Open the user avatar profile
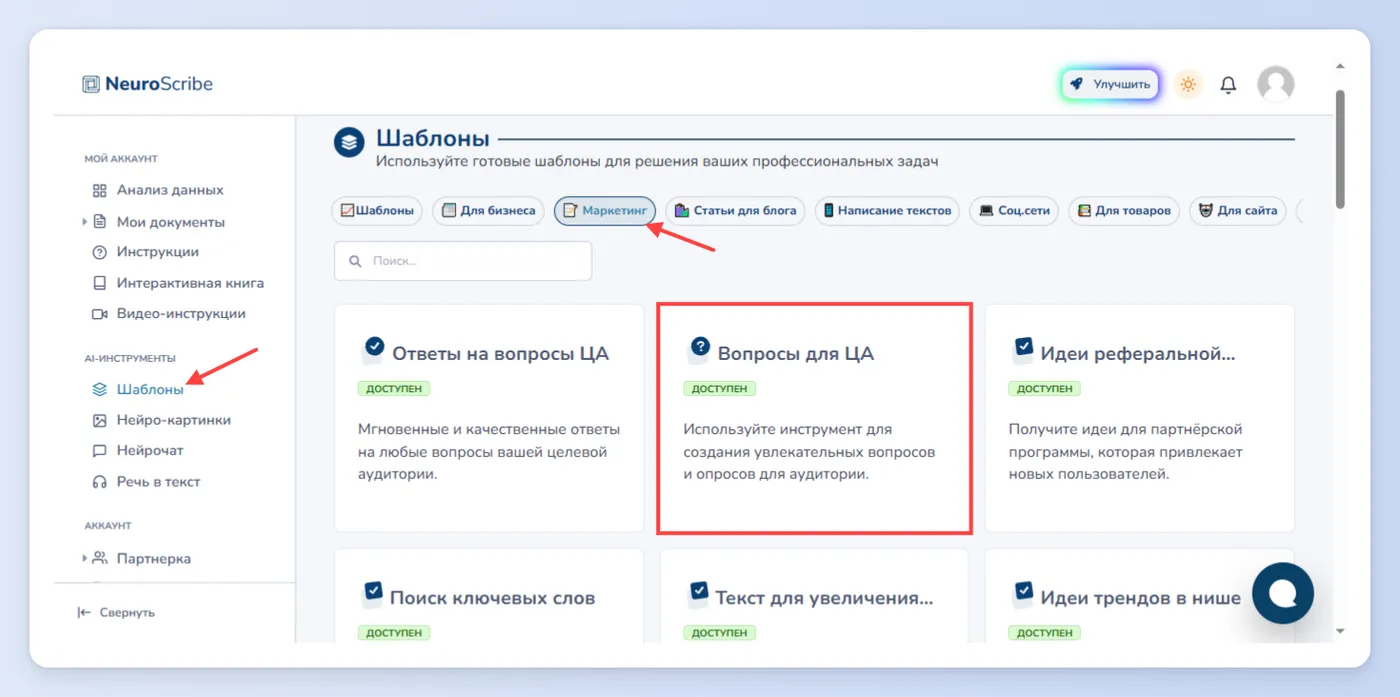The width and height of the screenshot is (1400, 697). [x=1275, y=85]
